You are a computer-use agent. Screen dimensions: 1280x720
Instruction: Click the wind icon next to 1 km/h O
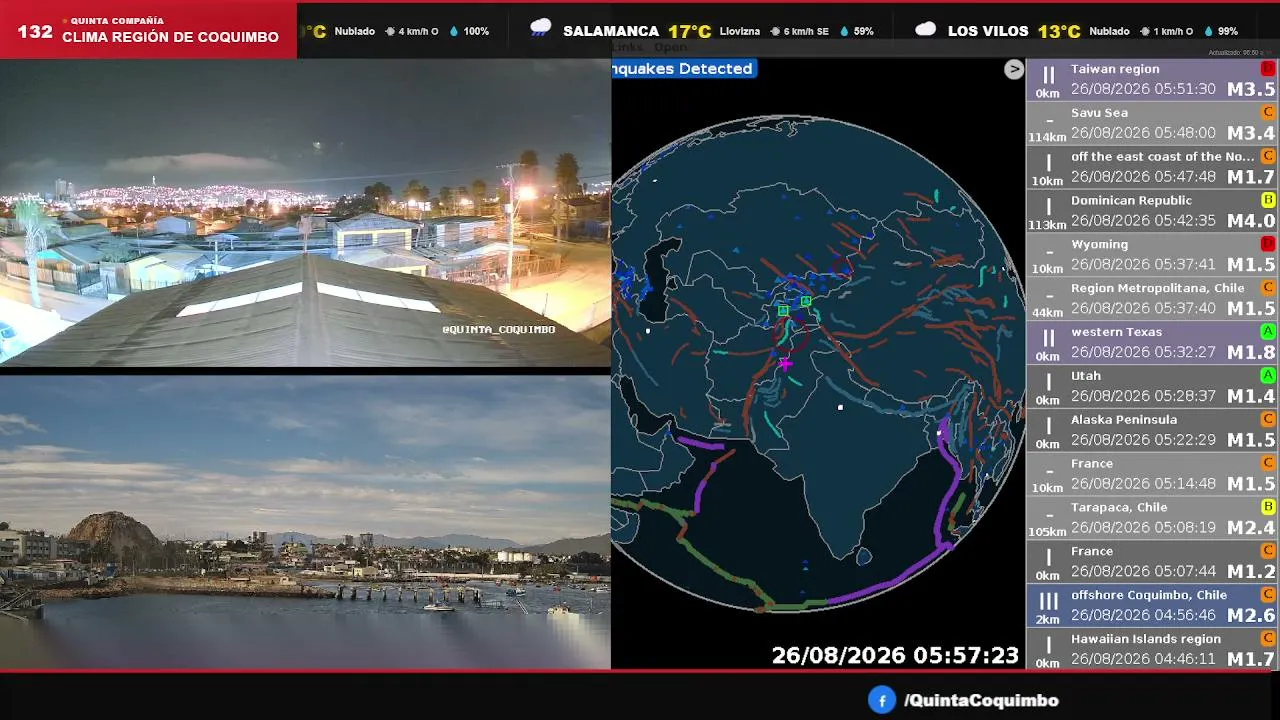pos(1144,31)
